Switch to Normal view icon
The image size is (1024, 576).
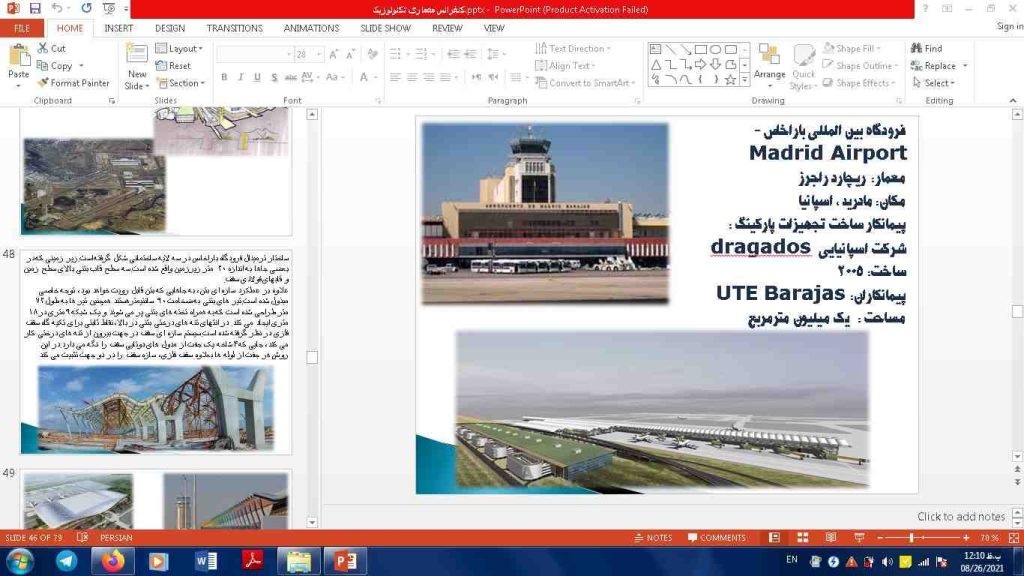point(774,537)
